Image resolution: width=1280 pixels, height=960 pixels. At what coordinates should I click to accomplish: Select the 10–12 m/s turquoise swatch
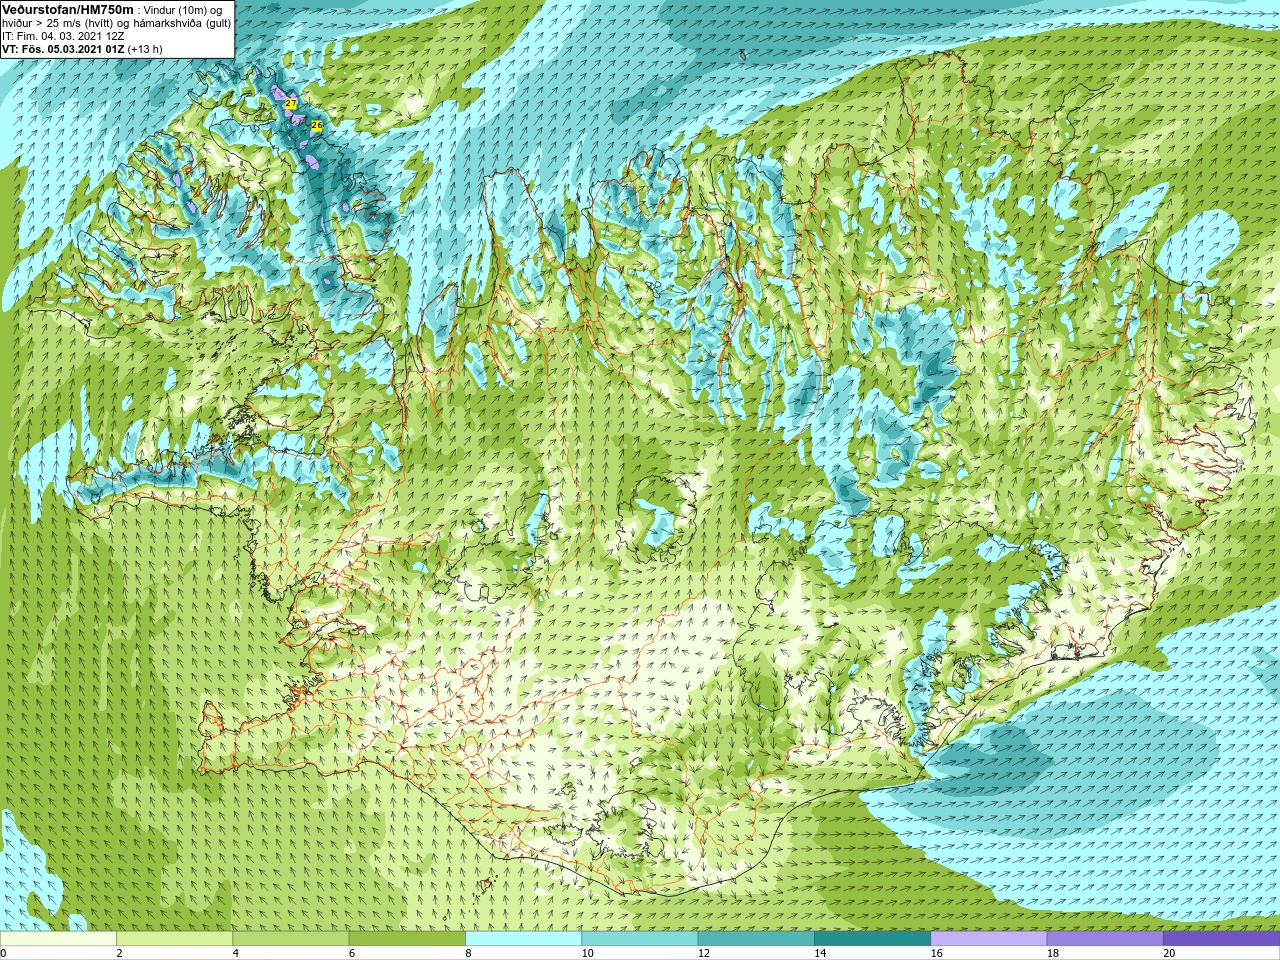pyautogui.click(x=640, y=939)
